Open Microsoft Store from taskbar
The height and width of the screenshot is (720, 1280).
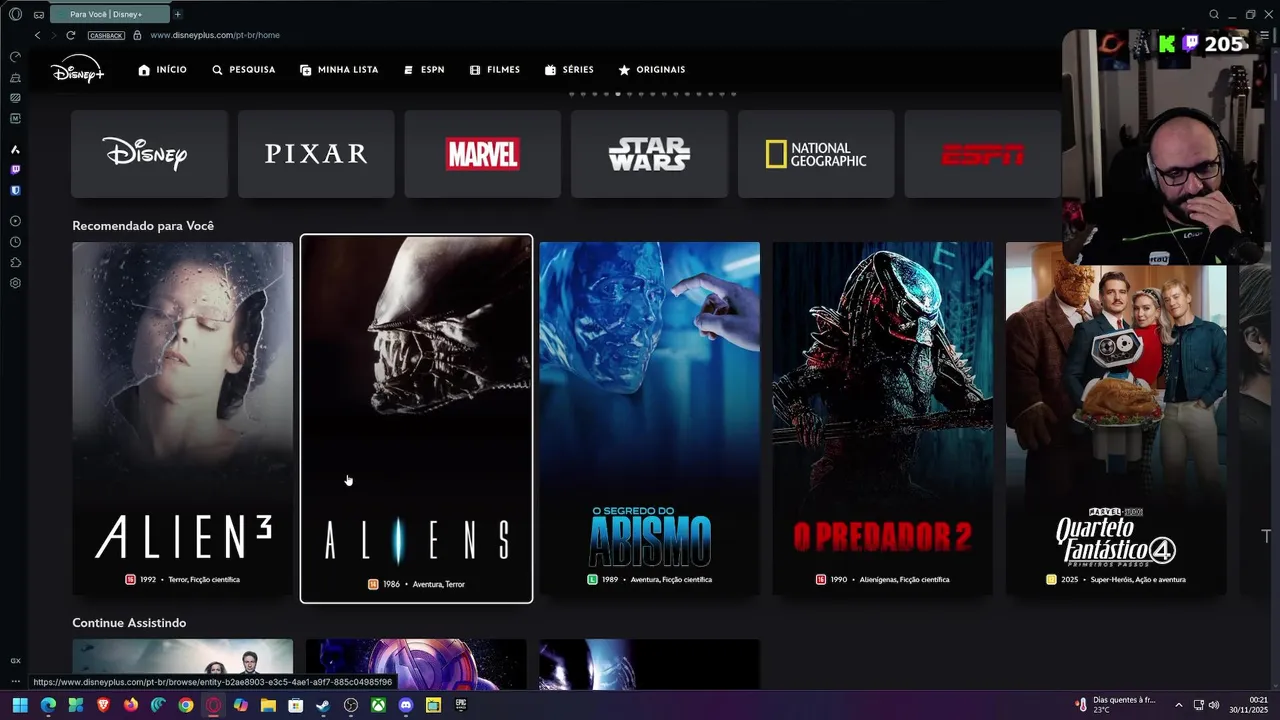296,705
